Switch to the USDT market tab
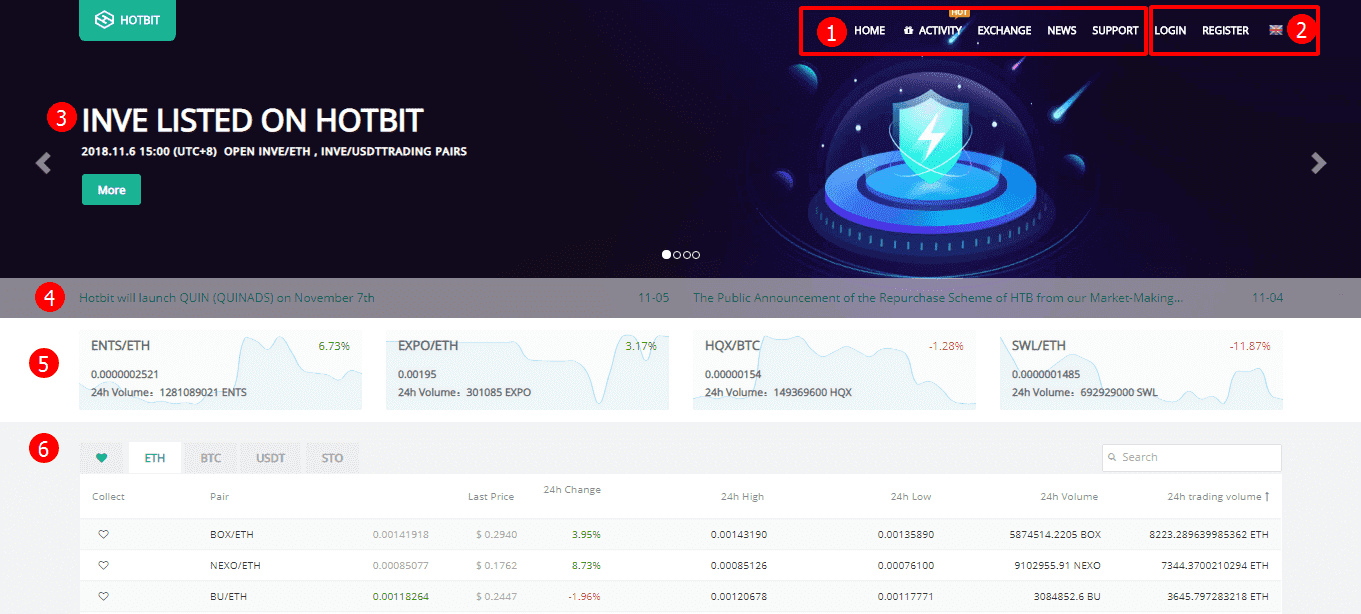1361x614 pixels. tap(271, 458)
